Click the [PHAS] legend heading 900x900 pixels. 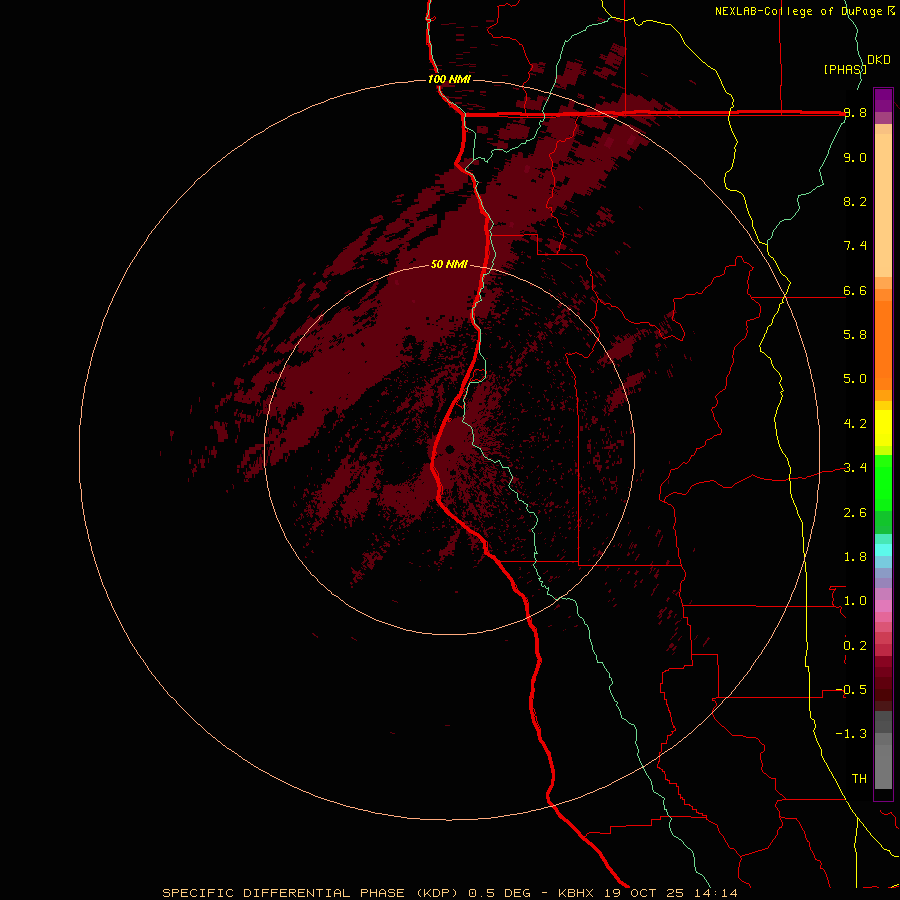coord(845,69)
